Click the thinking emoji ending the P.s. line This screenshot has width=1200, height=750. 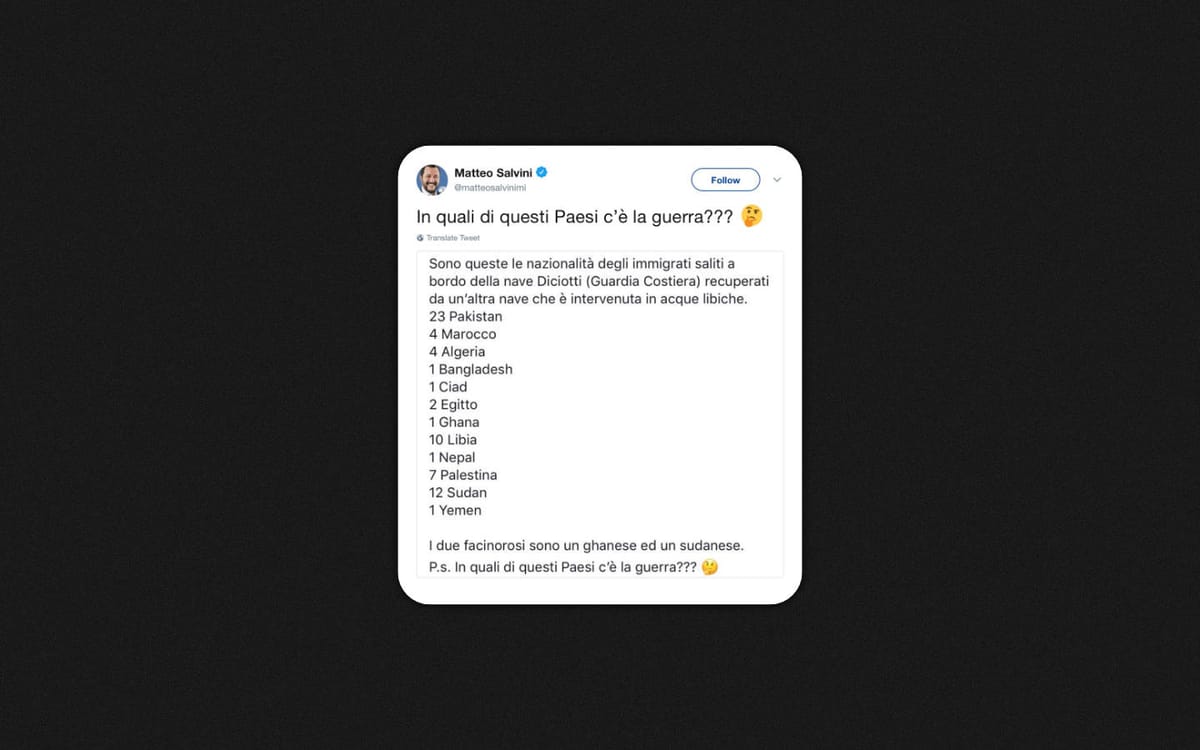tap(710, 567)
